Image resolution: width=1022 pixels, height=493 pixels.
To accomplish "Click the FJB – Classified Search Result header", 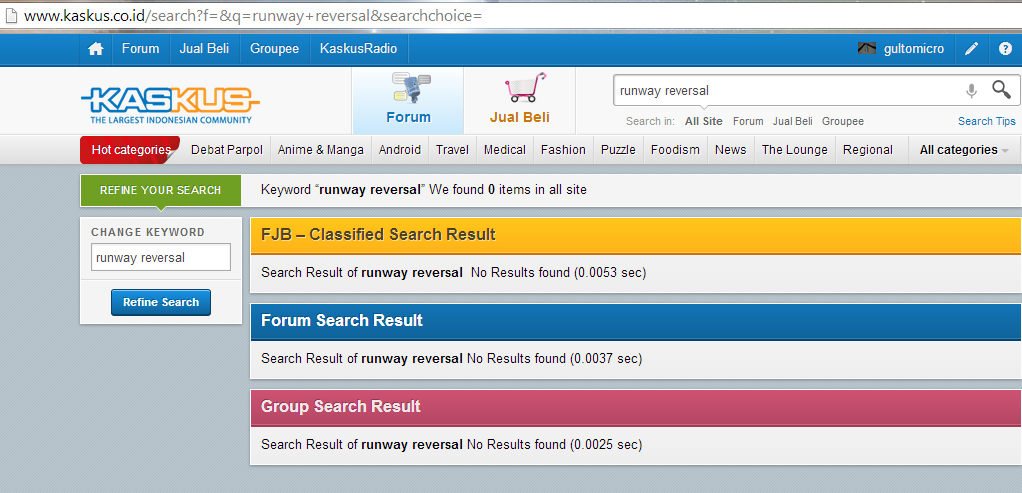I will 636,235.
